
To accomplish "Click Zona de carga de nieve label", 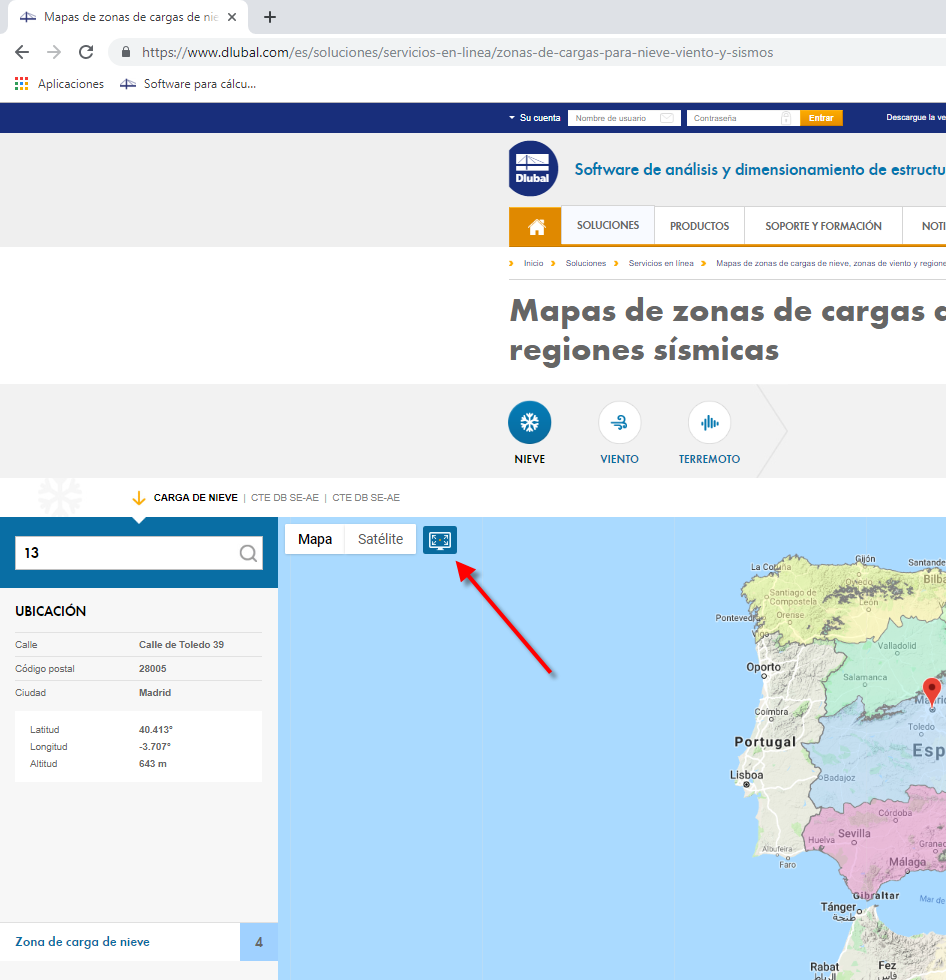I will (x=82, y=942).
